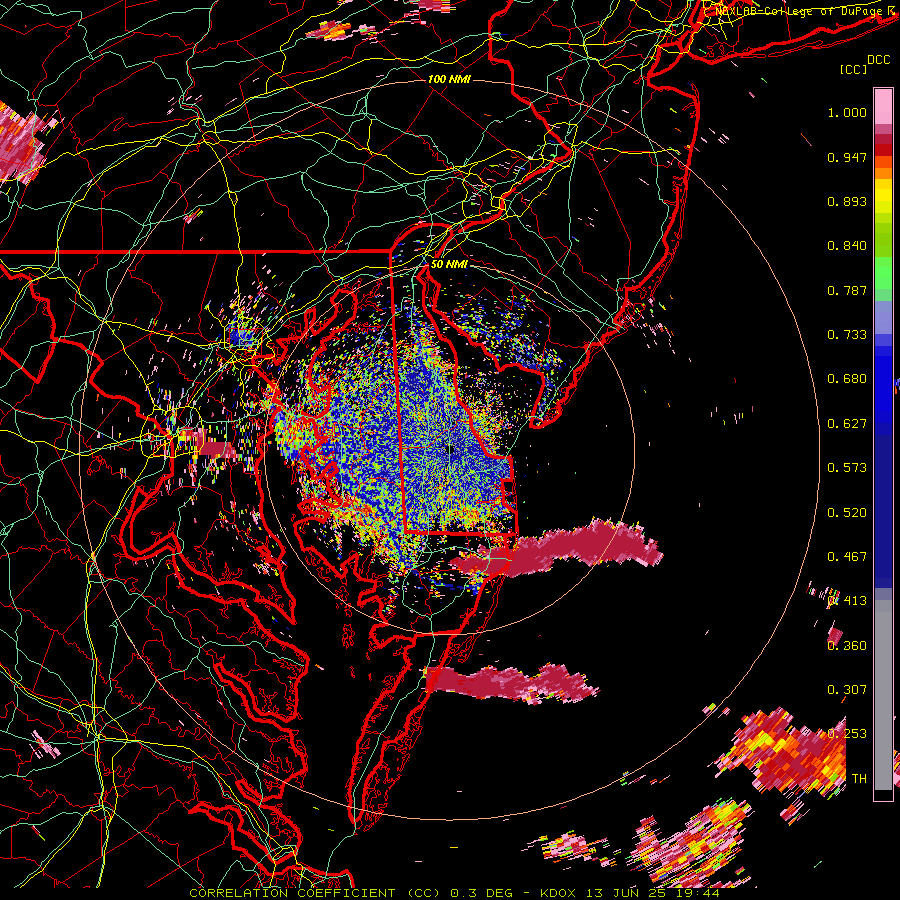Click the DCC product label above the legend
Screen dimensions: 900x900
[878, 60]
